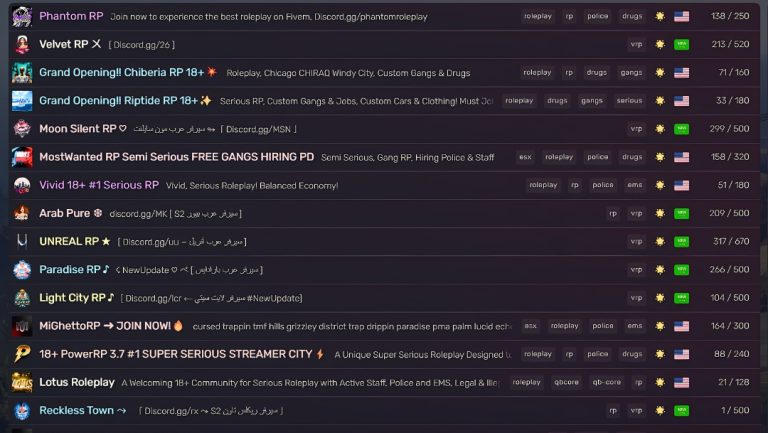Click the US flag on Vivid 18+ row
This screenshot has width=768, height=433.
point(681,185)
